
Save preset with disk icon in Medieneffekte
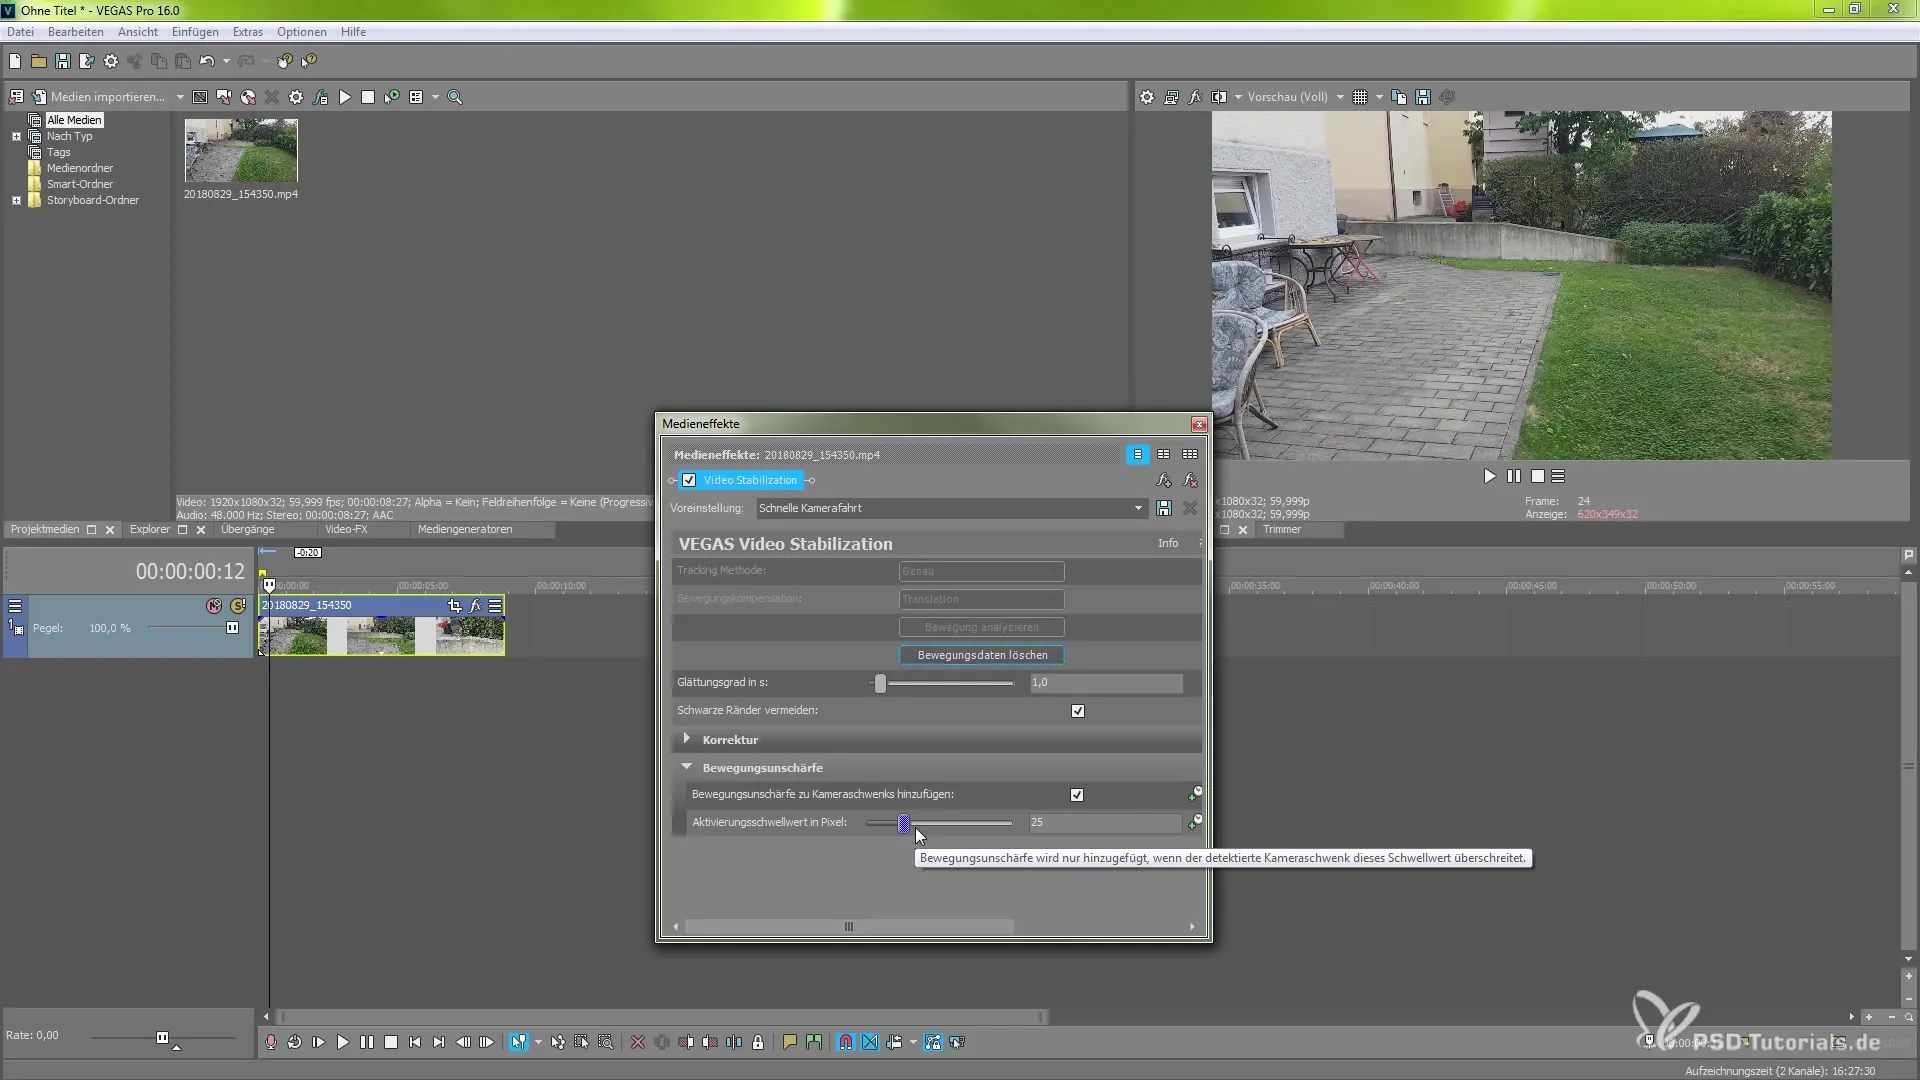point(1164,508)
